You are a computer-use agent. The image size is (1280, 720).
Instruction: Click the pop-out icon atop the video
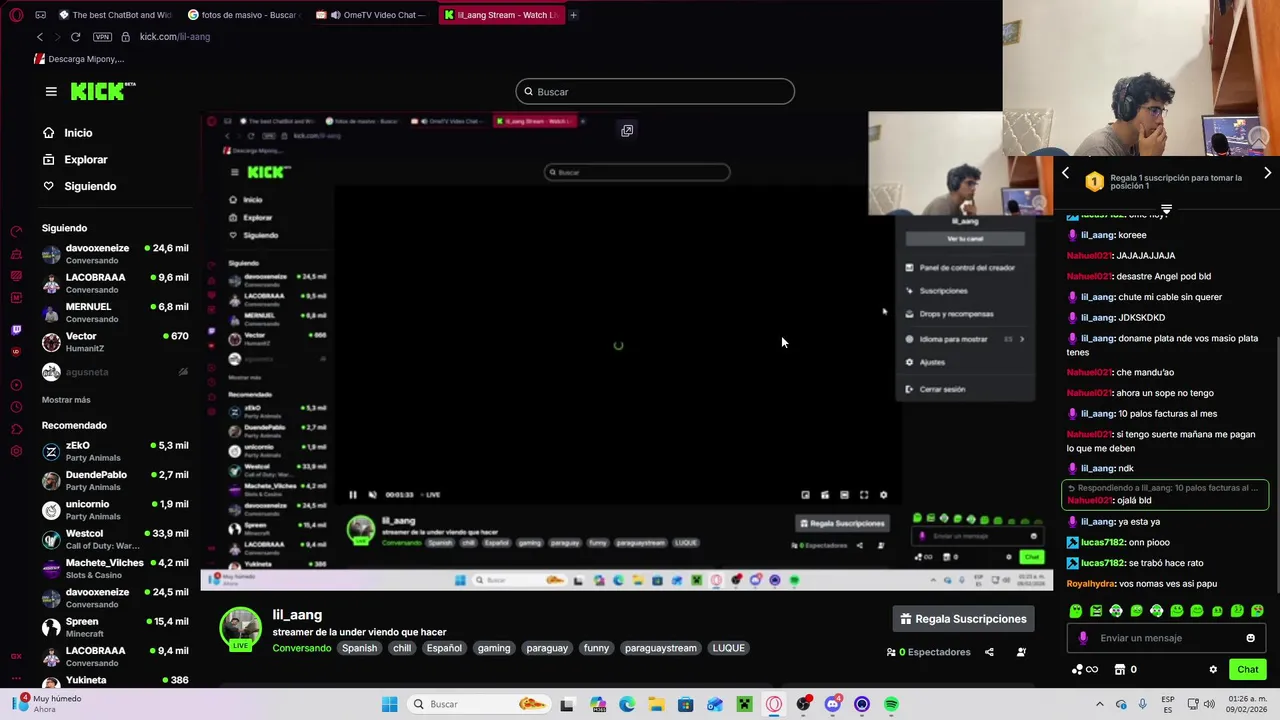coord(627,131)
